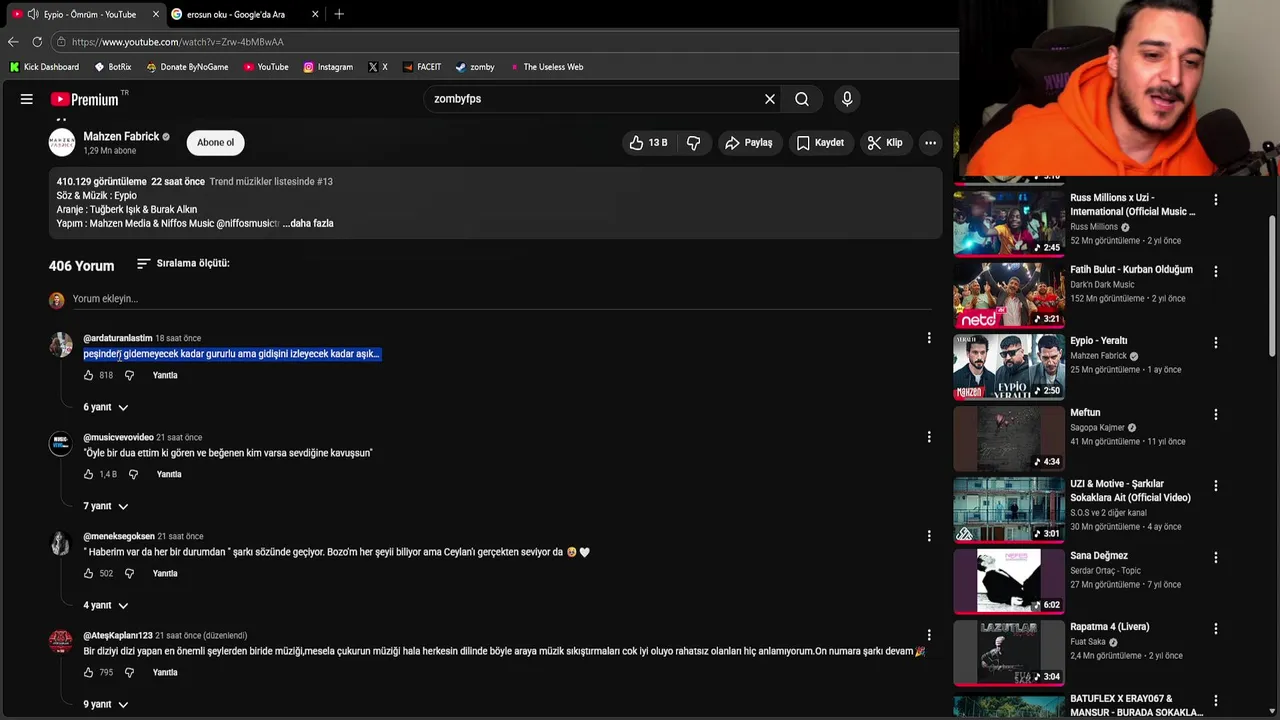The image size is (1280, 720).
Task: Open @musicvevovideo commenter profile
Action: 118,437
